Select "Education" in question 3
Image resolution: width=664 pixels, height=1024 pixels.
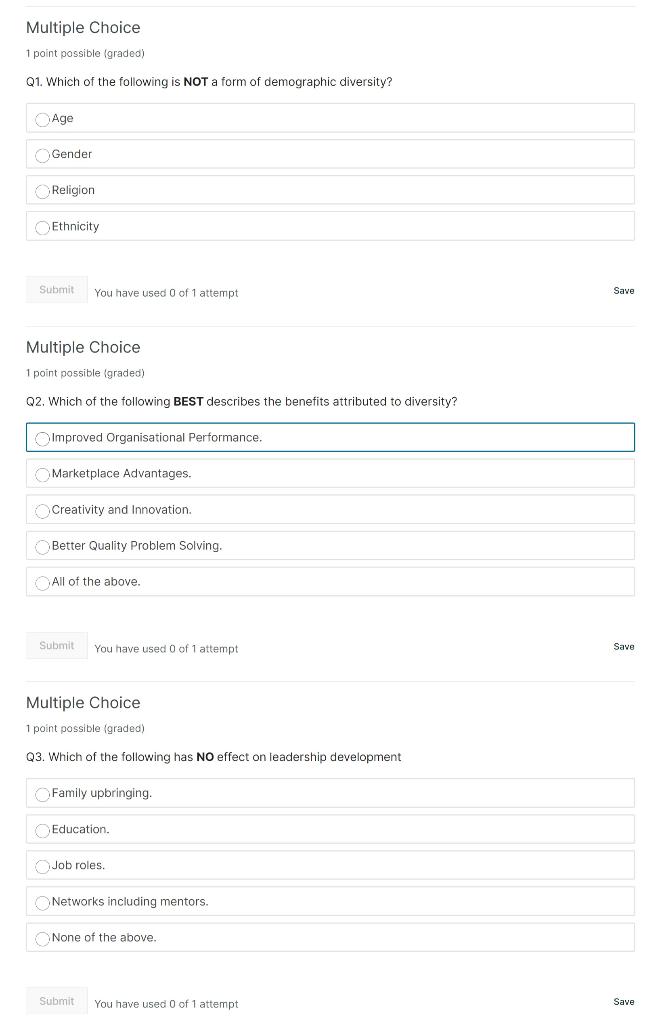point(42,830)
